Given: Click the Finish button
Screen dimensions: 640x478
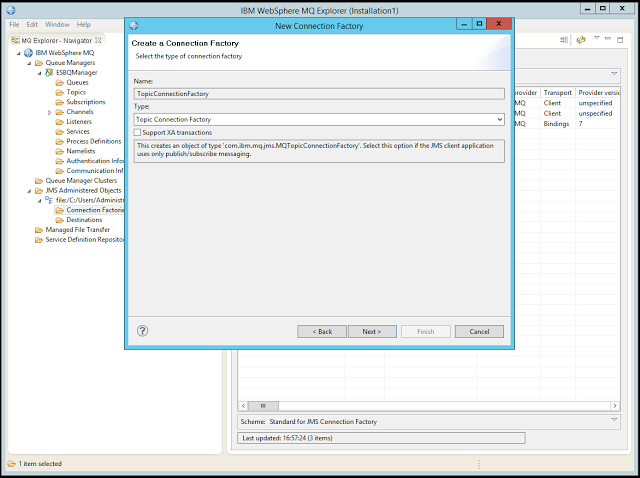Looking at the screenshot, I should (426, 331).
